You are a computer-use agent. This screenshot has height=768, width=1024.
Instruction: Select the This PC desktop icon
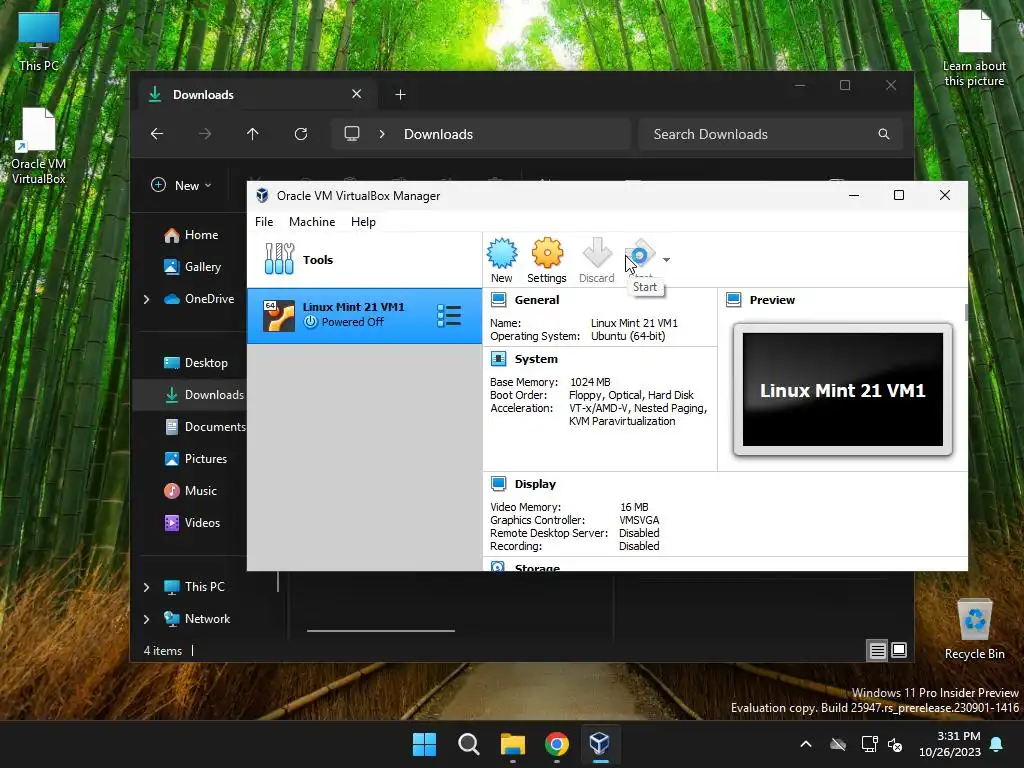(39, 42)
